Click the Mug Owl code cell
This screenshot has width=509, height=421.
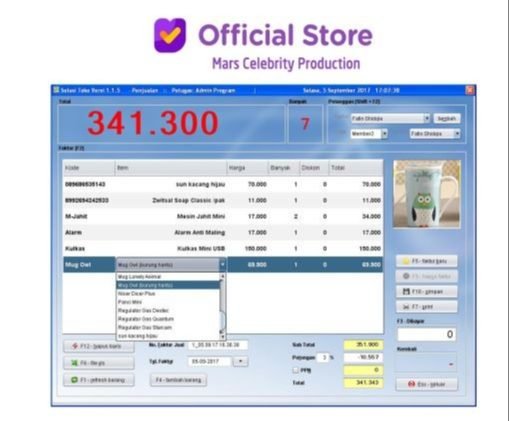coord(89,265)
